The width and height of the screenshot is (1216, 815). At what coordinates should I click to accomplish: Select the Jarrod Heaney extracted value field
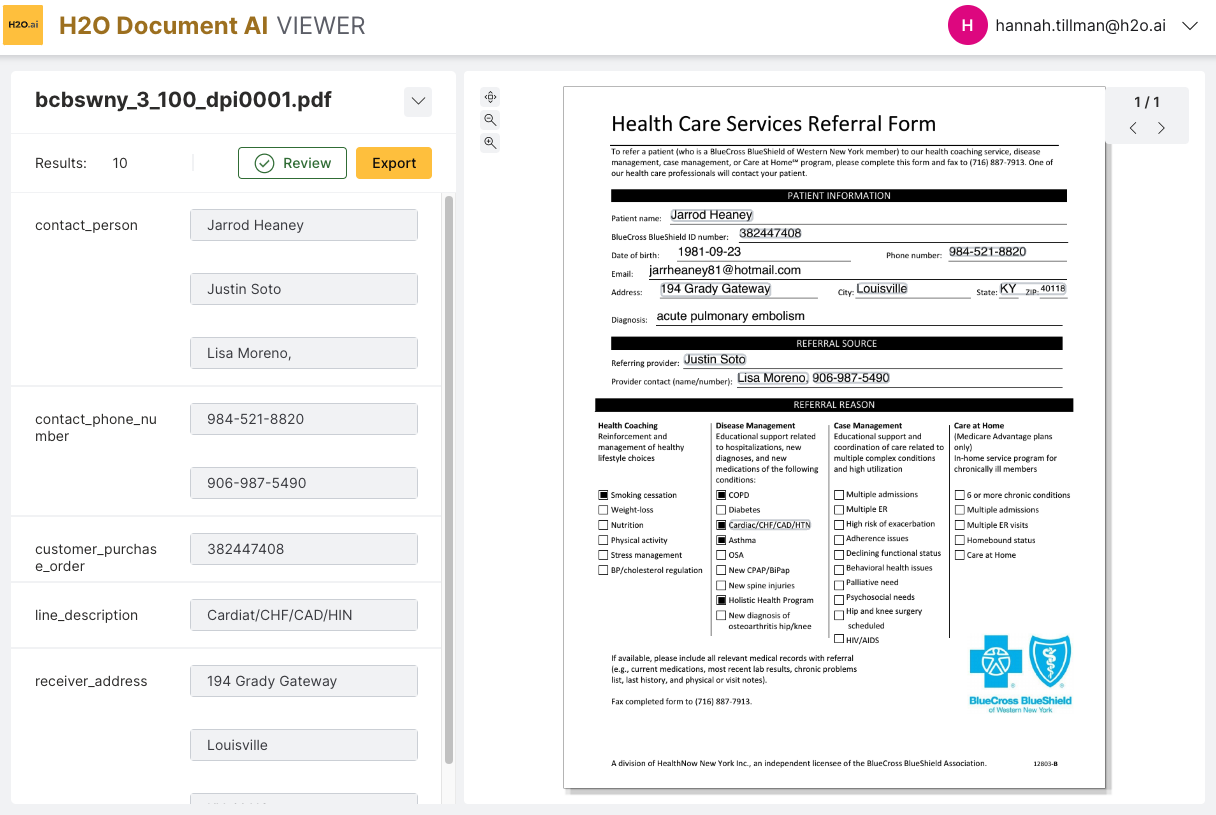(303, 225)
